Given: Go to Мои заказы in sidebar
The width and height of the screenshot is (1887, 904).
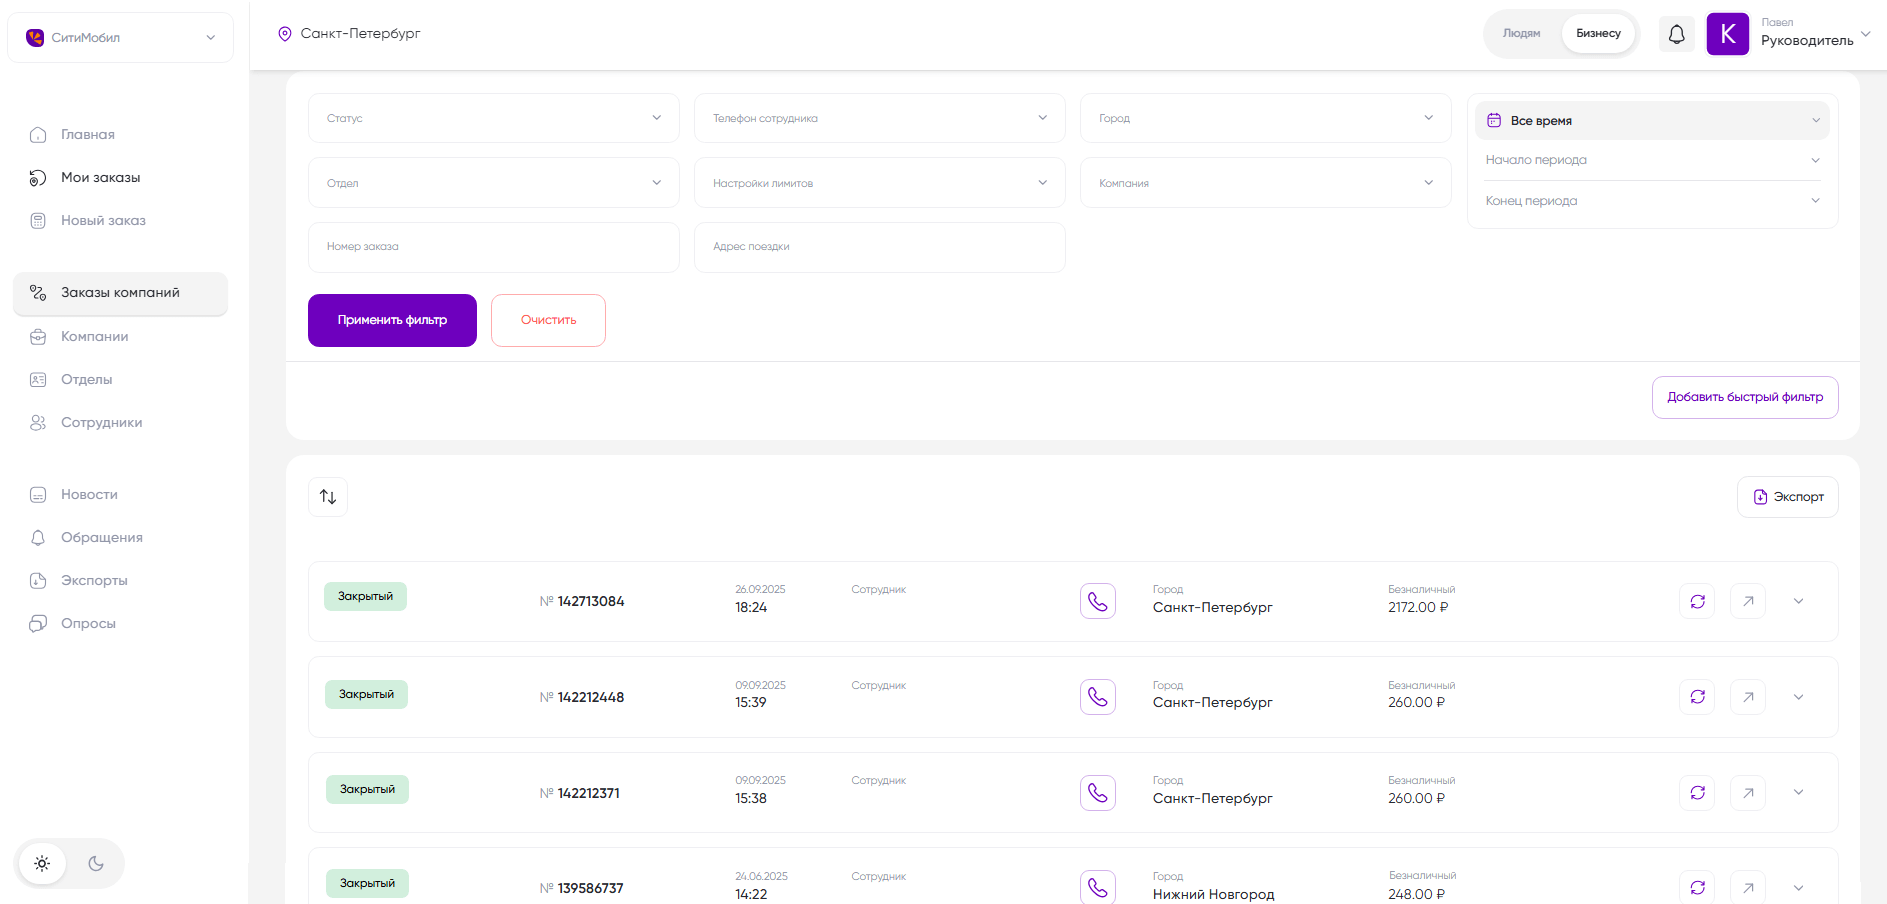Looking at the screenshot, I should 100,177.
